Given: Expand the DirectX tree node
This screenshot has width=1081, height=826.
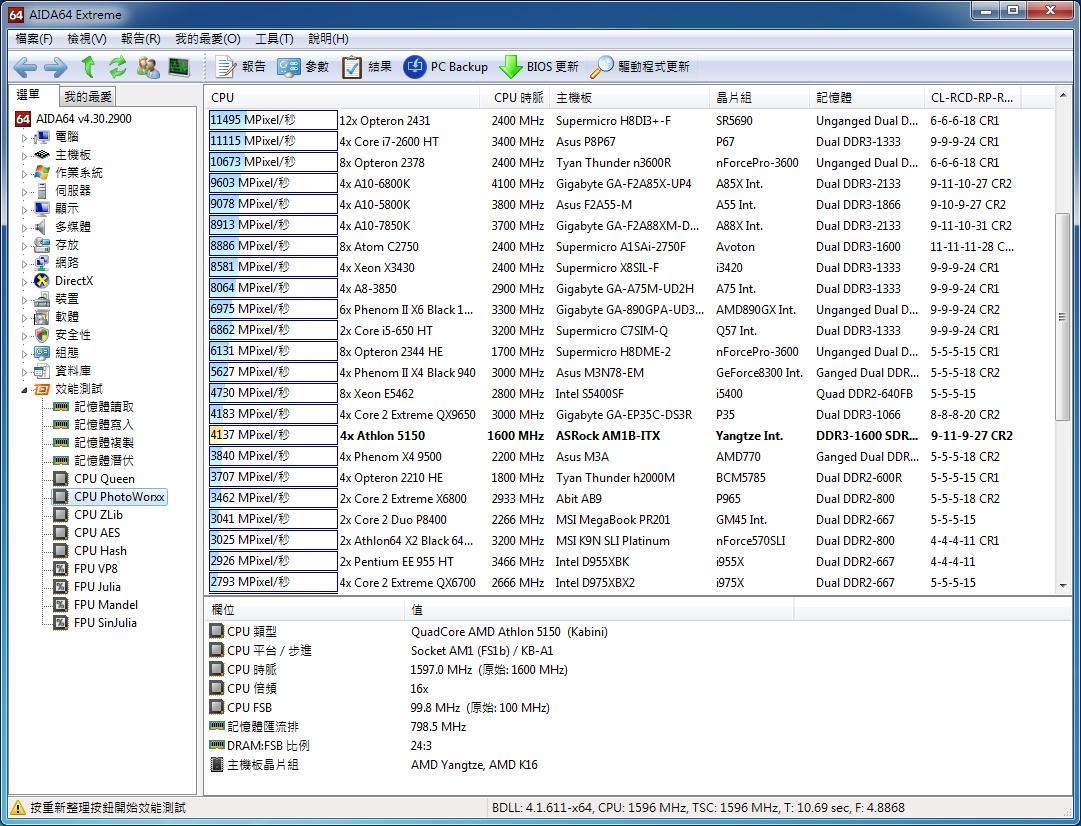Looking at the screenshot, I should click(24, 281).
